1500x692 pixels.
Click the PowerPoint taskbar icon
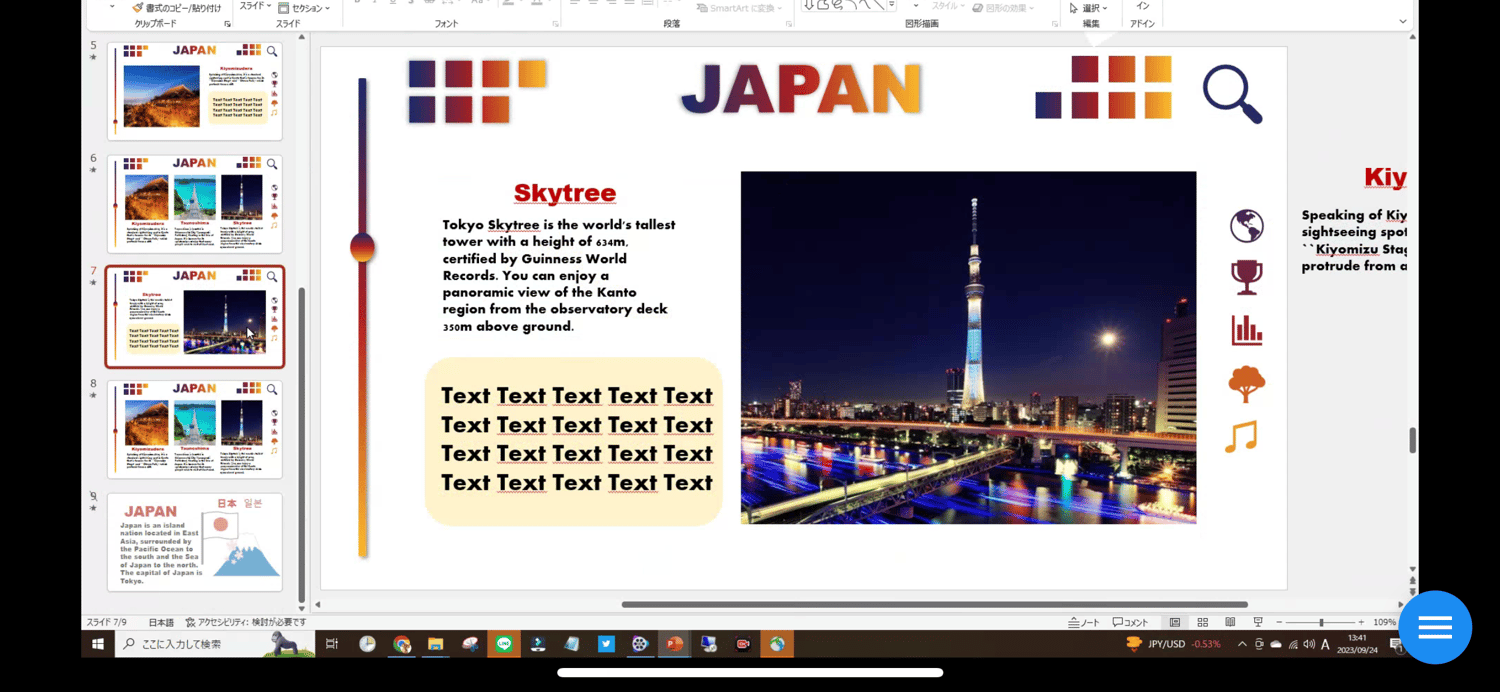pyautogui.click(x=675, y=644)
